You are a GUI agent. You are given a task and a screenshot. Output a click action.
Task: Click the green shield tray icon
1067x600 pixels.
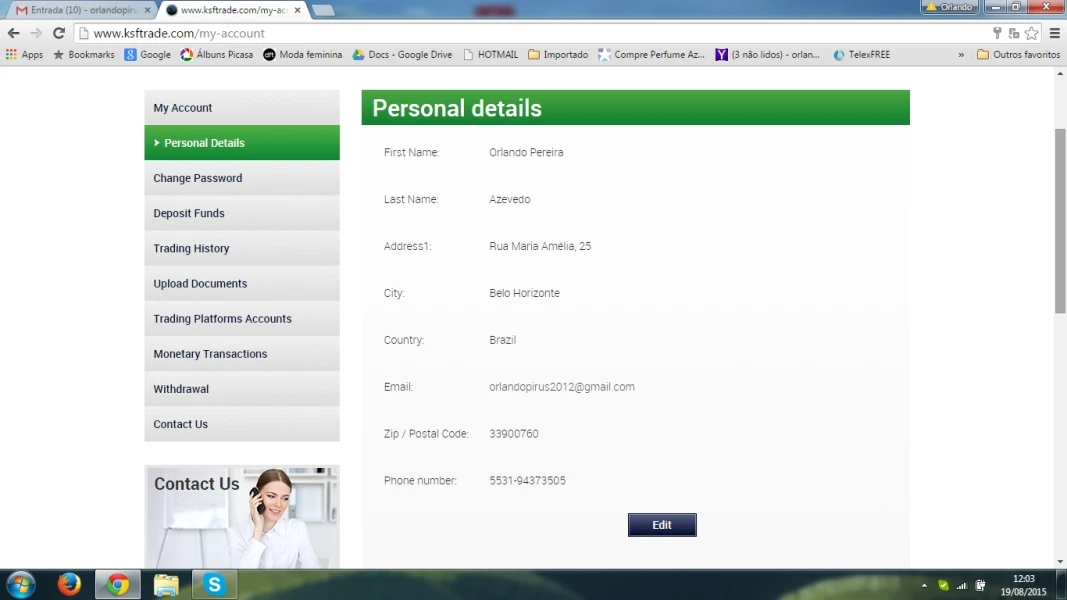(943, 585)
